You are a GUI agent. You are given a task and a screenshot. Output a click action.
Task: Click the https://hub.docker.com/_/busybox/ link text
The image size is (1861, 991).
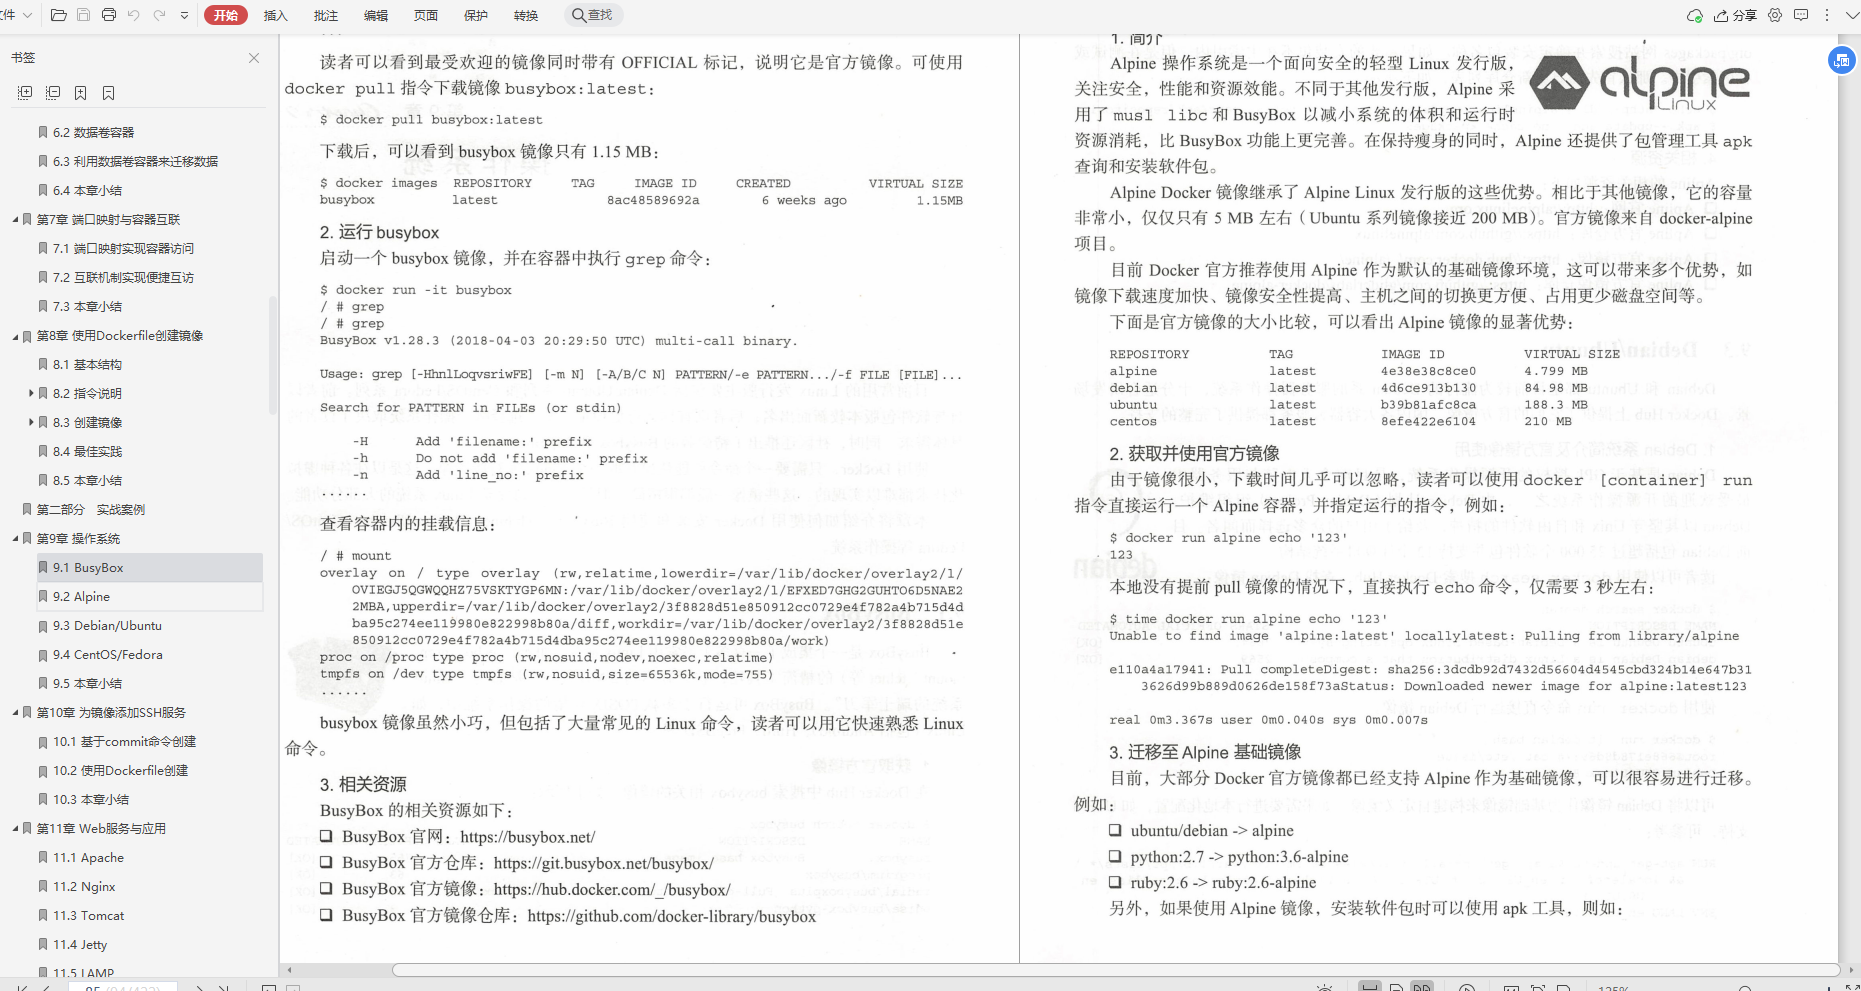[612, 889]
